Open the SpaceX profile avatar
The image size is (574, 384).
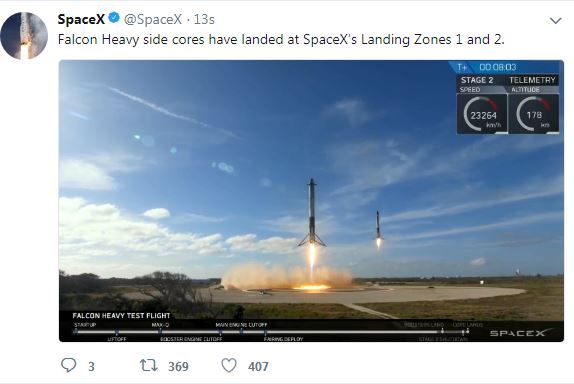pos(24,36)
